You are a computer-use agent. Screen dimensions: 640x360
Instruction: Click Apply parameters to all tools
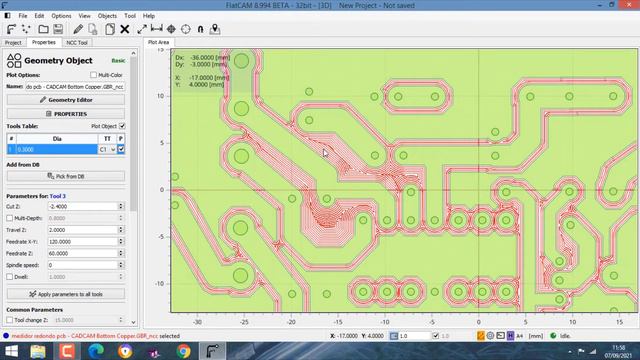66,294
